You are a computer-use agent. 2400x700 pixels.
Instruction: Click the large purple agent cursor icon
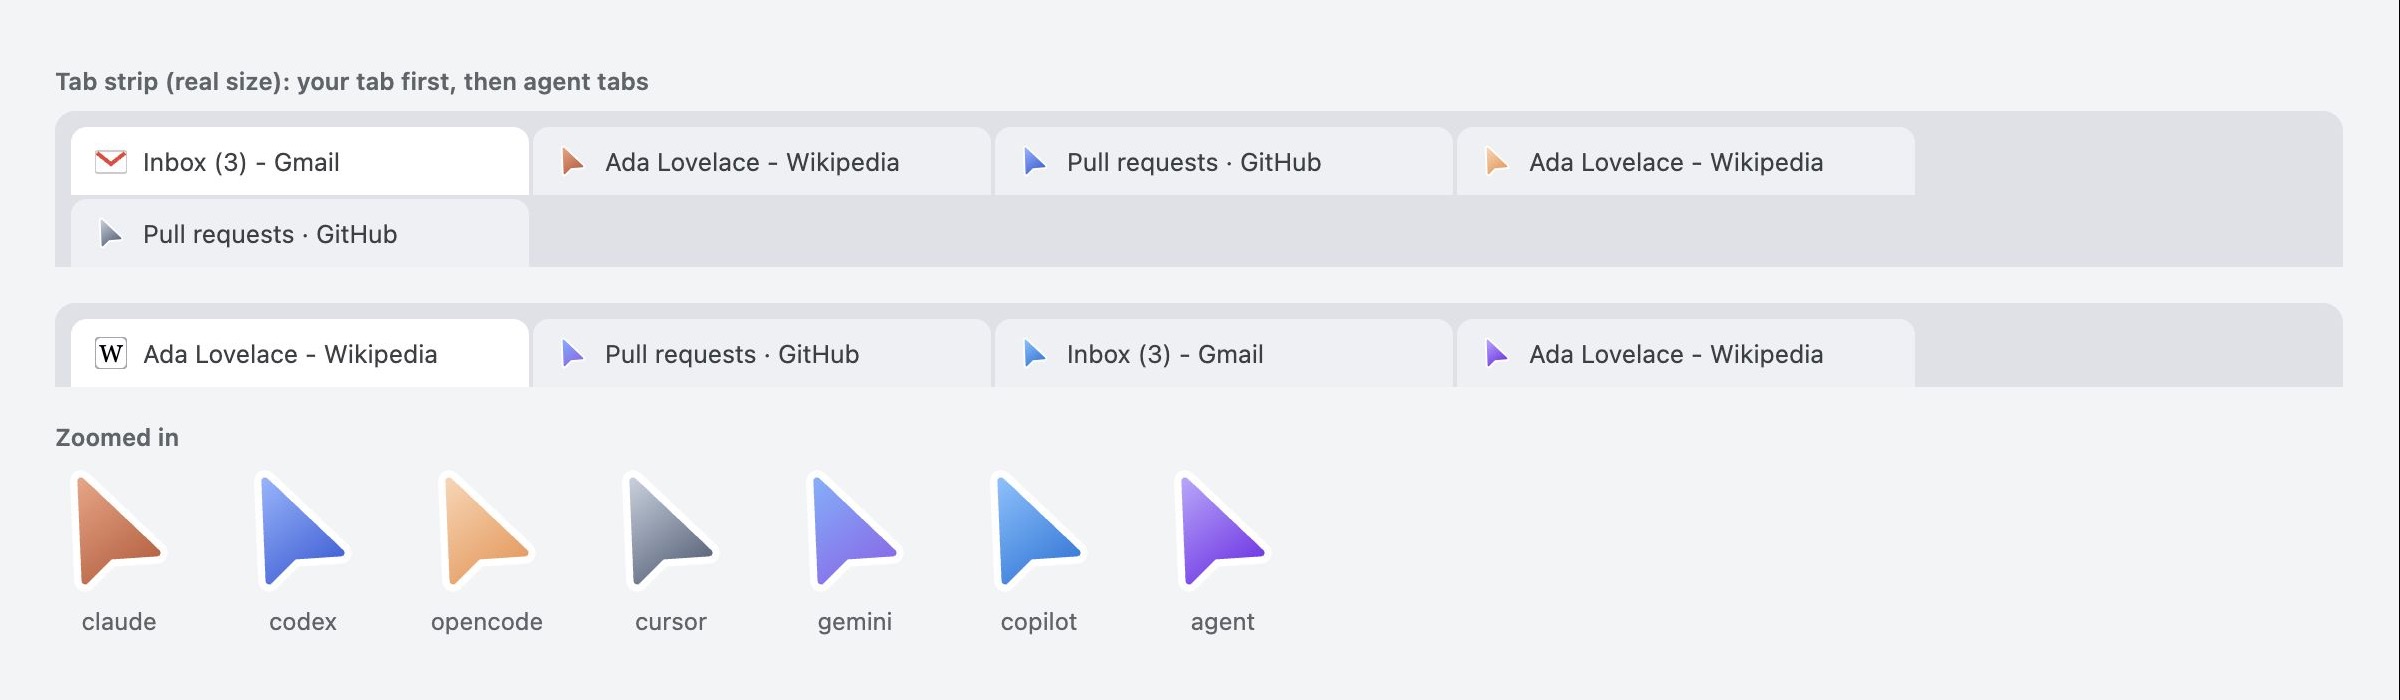[x=1221, y=530]
